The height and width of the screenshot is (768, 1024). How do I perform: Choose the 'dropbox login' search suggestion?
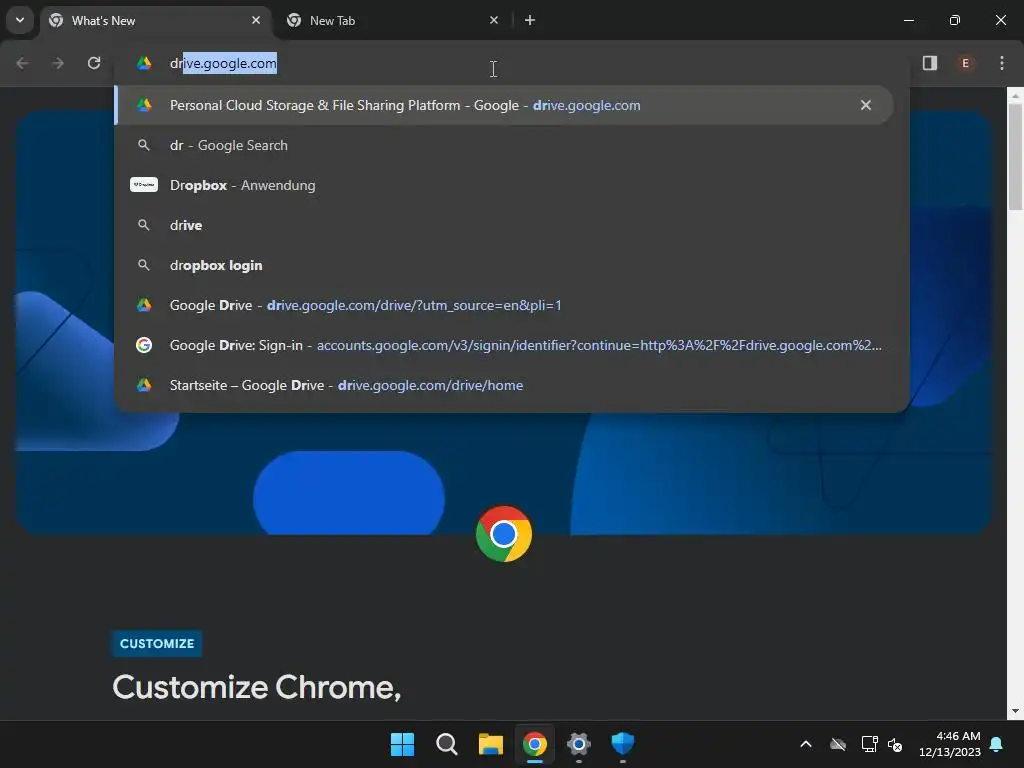(x=504, y=265)
